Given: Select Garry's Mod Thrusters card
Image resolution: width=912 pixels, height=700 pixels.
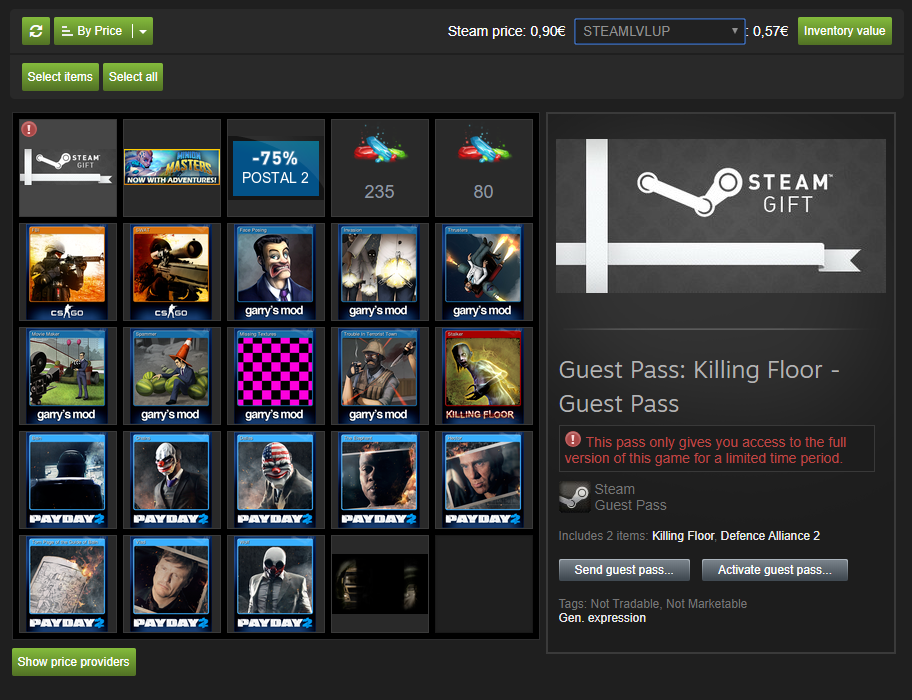Looking at the screenshot, I should point(484,272).
